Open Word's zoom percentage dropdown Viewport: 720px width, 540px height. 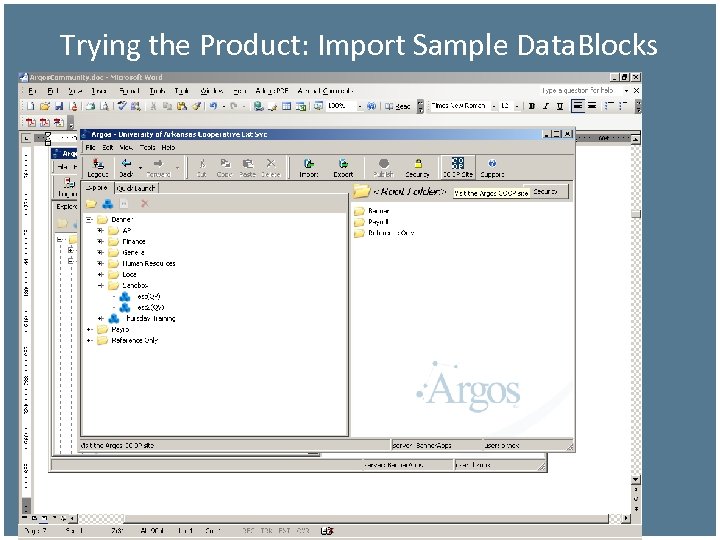(360, 107)
